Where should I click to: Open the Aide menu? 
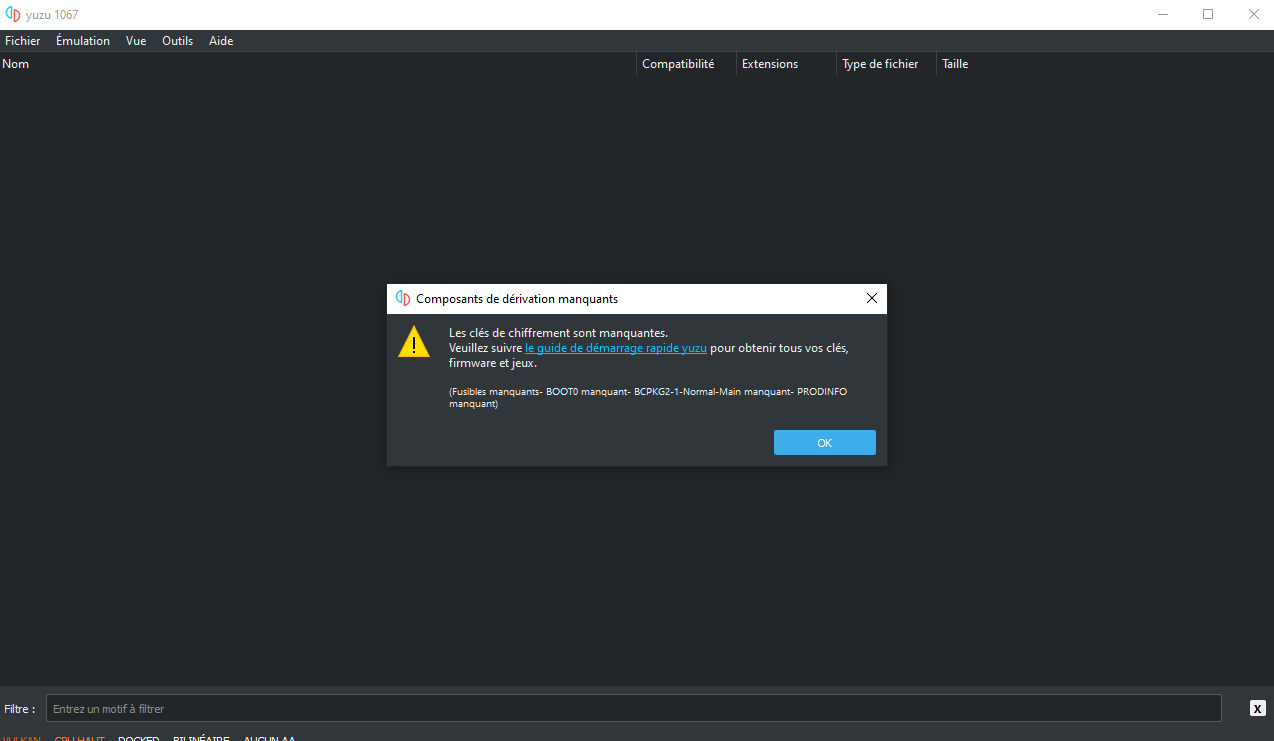[x=221, y=41]
